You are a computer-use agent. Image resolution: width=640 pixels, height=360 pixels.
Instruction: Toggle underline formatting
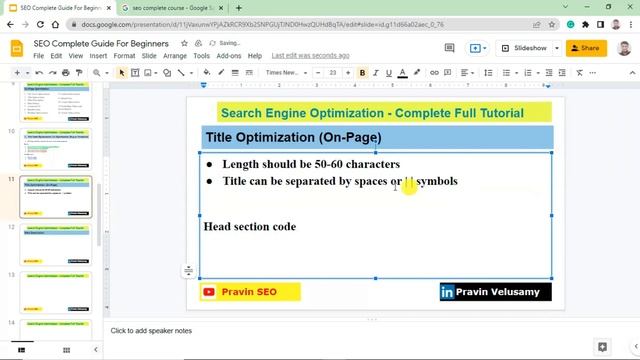pyautogui.click(x=389, y=73)
